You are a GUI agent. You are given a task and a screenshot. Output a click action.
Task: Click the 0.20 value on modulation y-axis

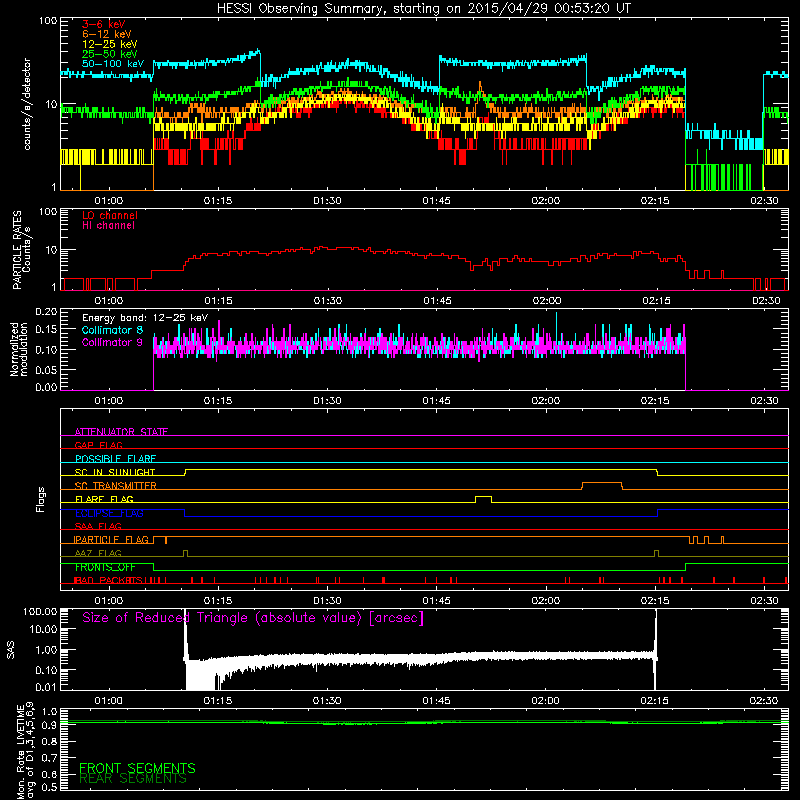pos(46,311)
